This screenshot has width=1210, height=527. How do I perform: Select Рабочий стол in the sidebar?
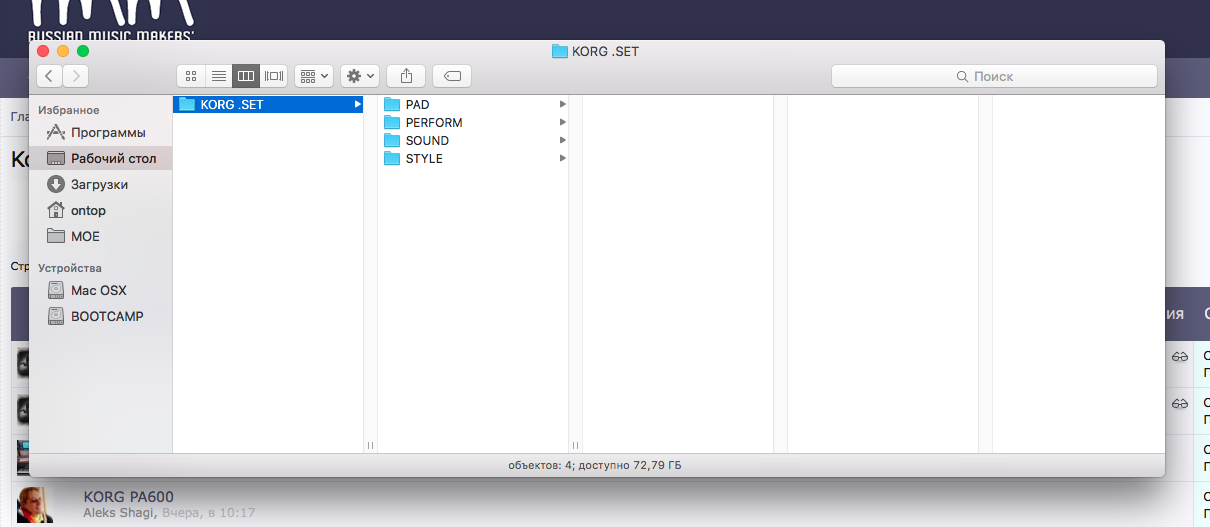pyautogui.click(x=100, y=159)
